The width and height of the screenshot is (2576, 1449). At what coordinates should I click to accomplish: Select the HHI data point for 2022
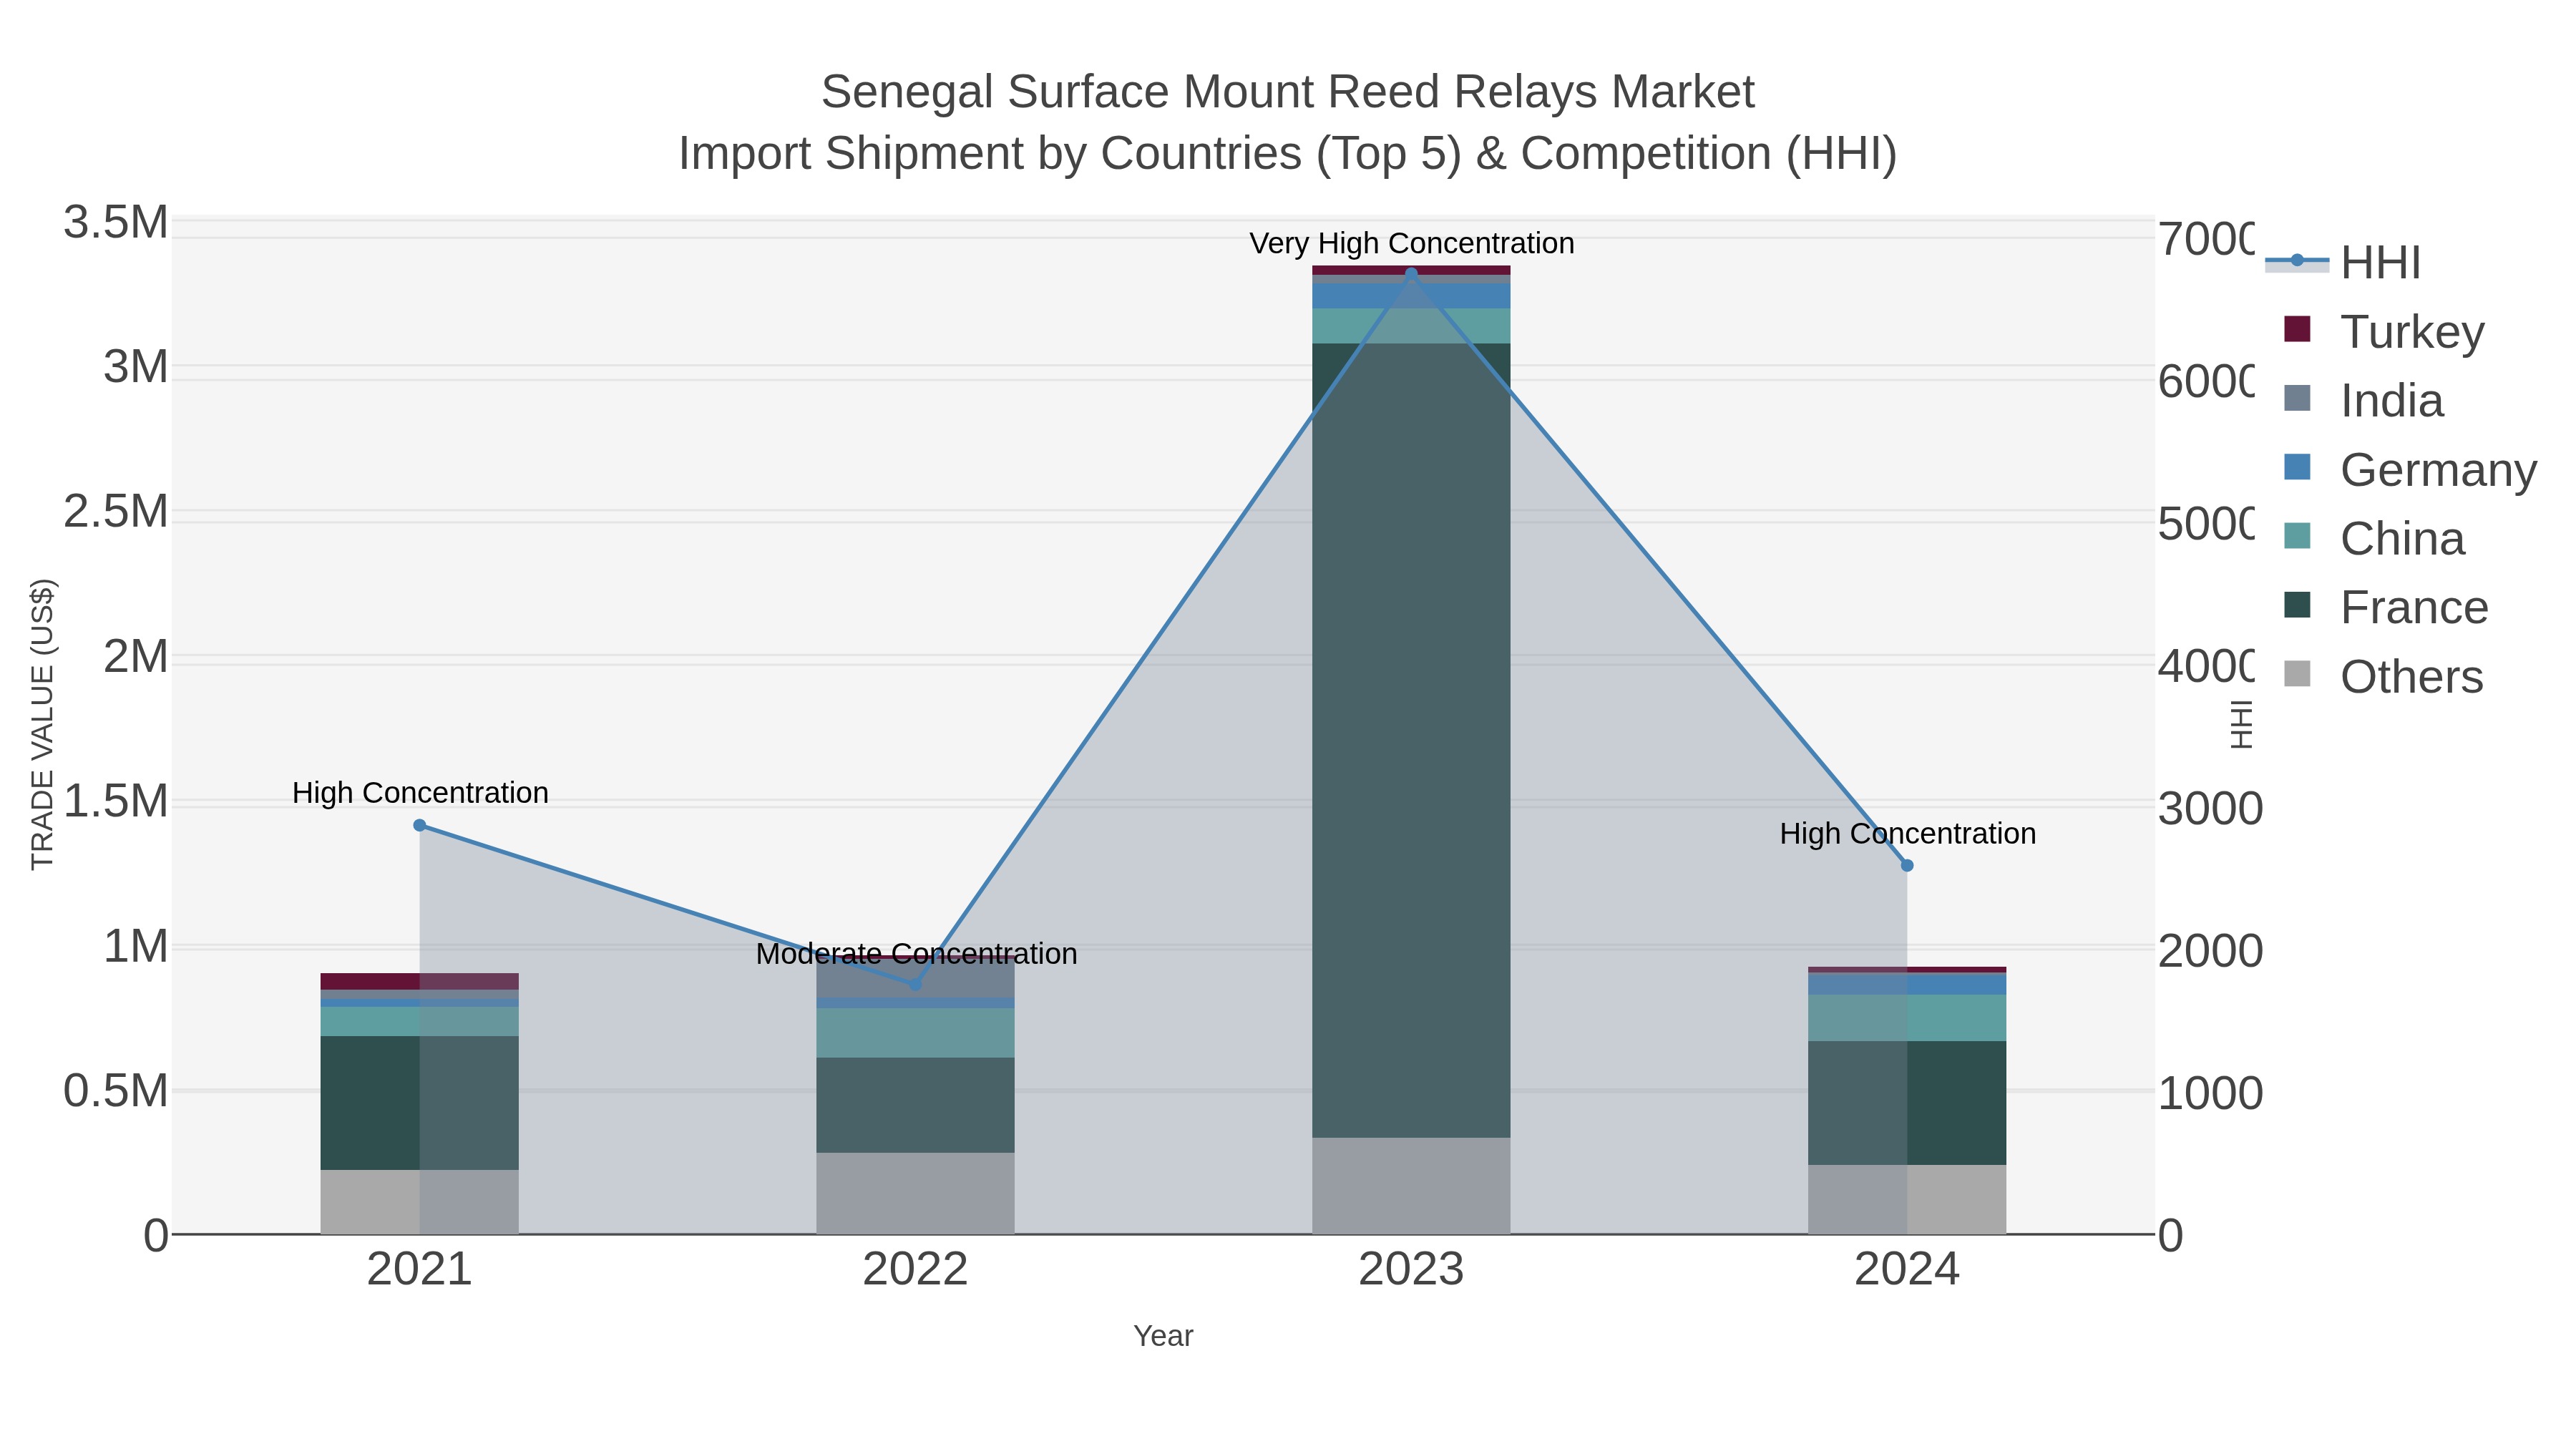915,984
